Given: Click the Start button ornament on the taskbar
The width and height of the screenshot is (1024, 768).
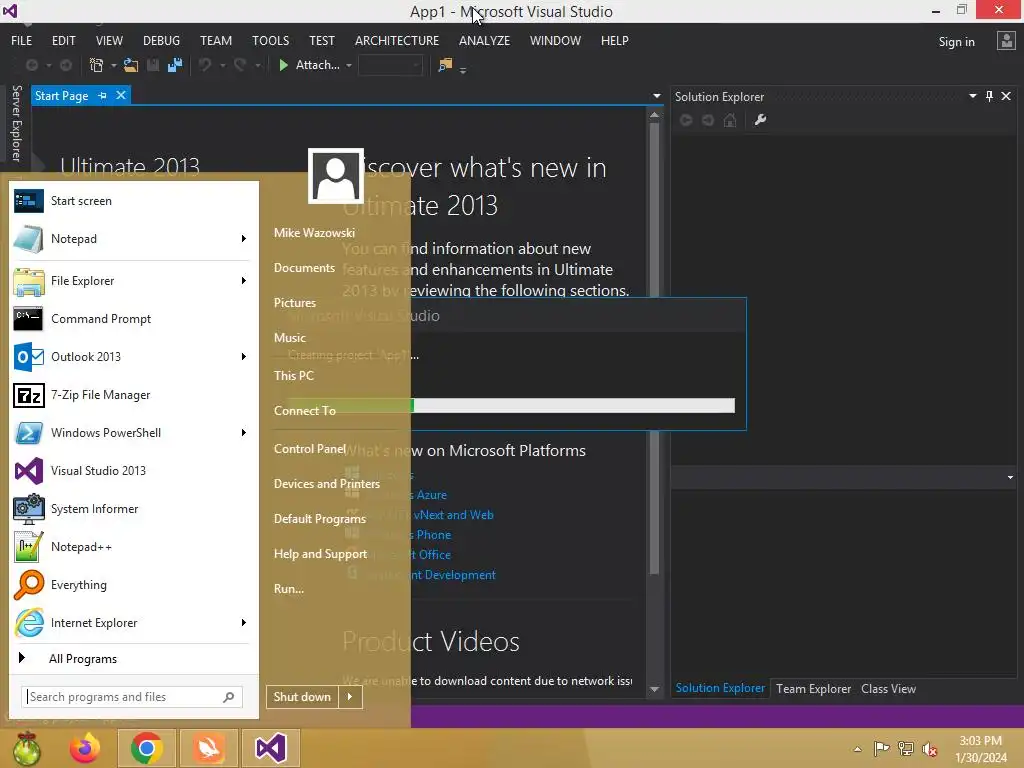Looking at the screenshot, I should point(27,748).
